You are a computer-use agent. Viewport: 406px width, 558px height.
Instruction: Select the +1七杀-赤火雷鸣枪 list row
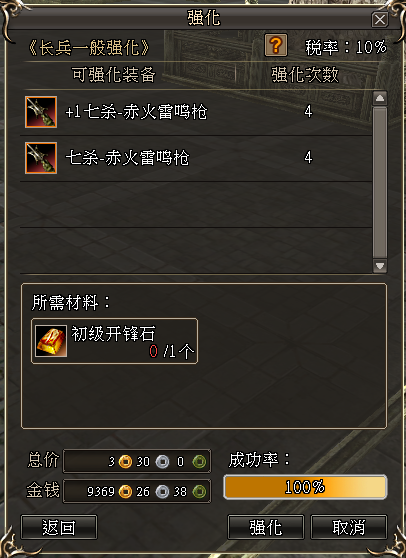pos(196,112)
